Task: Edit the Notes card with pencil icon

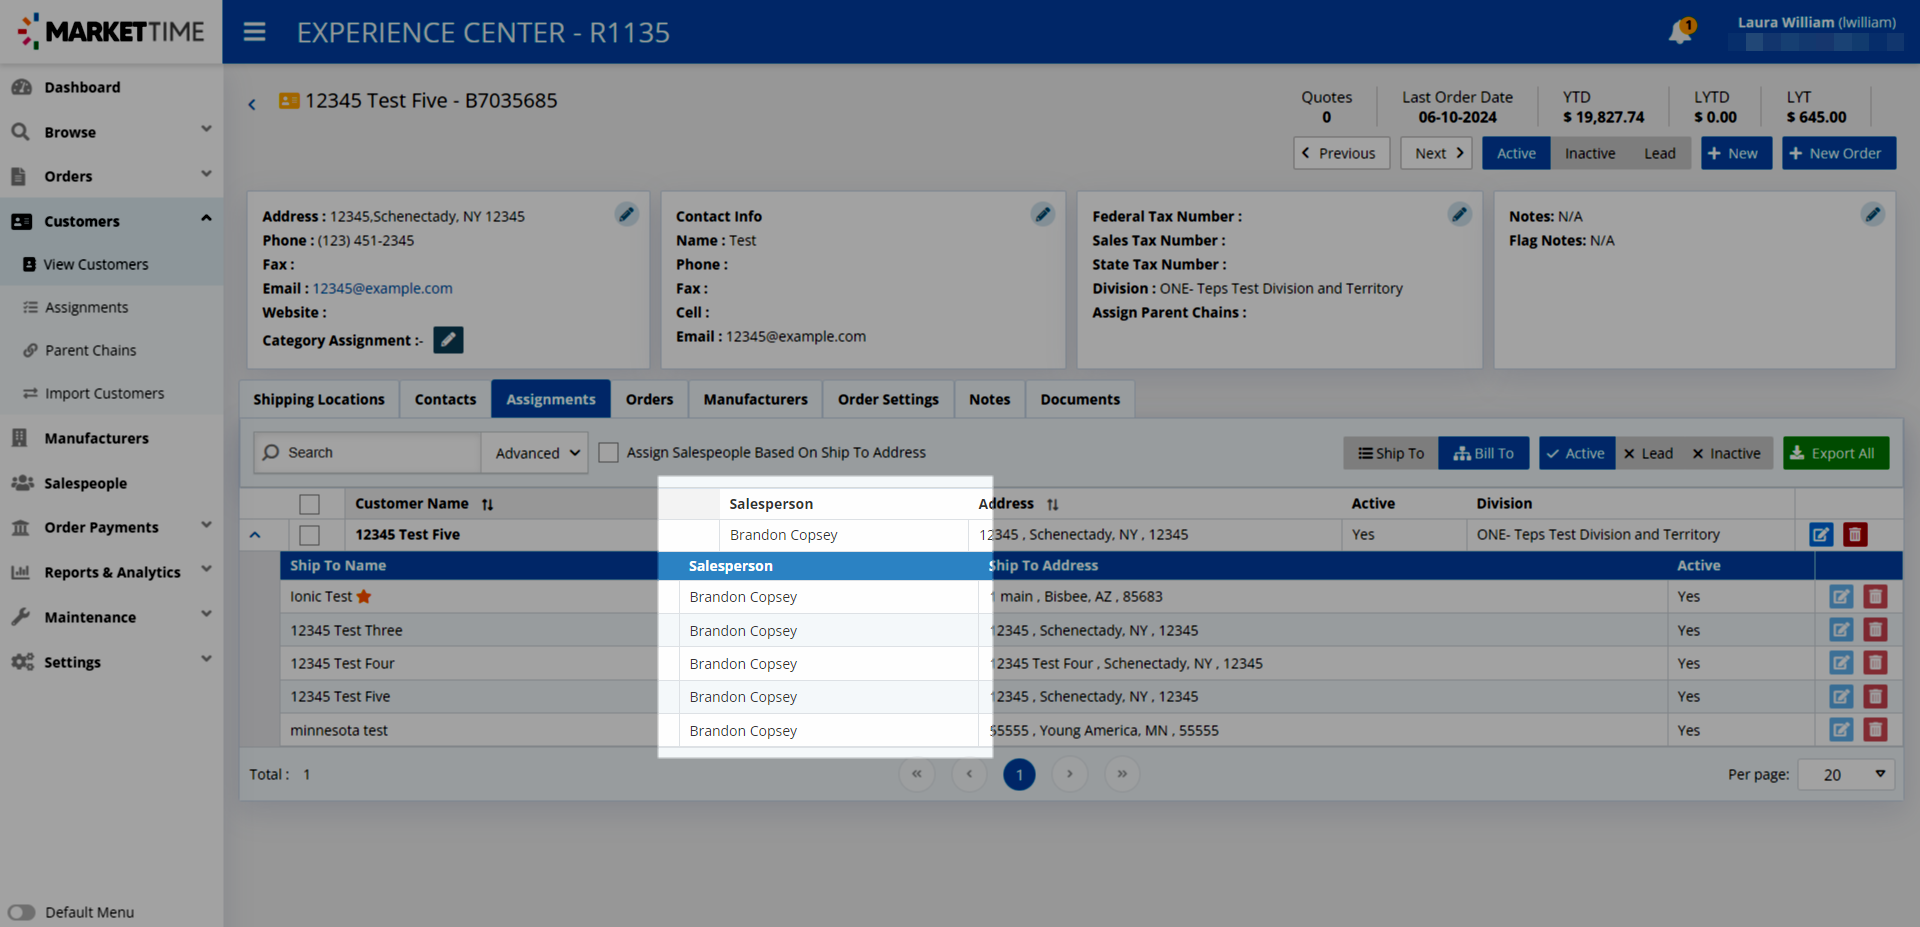Action: point(1872,214)
